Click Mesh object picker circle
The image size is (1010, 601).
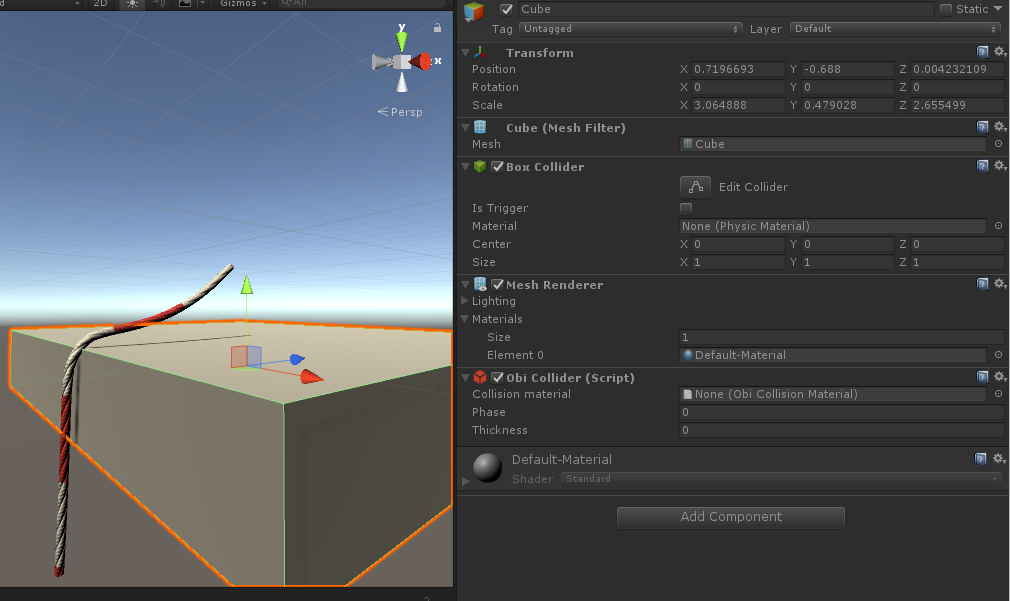[x=998, y=144]
